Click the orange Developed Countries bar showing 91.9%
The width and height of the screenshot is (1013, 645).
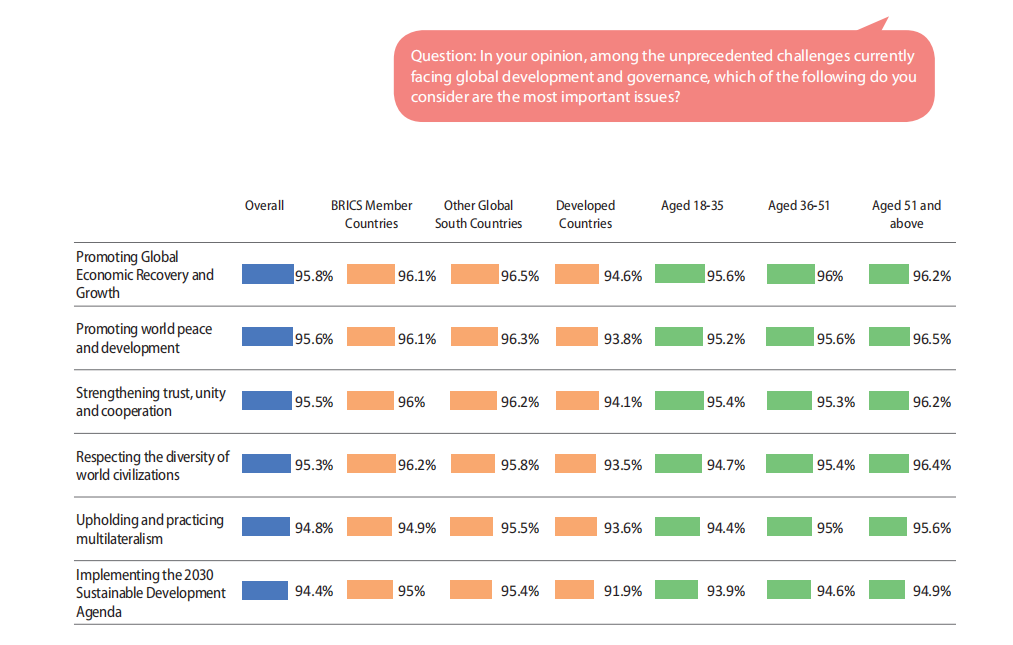tap(578, 590)
